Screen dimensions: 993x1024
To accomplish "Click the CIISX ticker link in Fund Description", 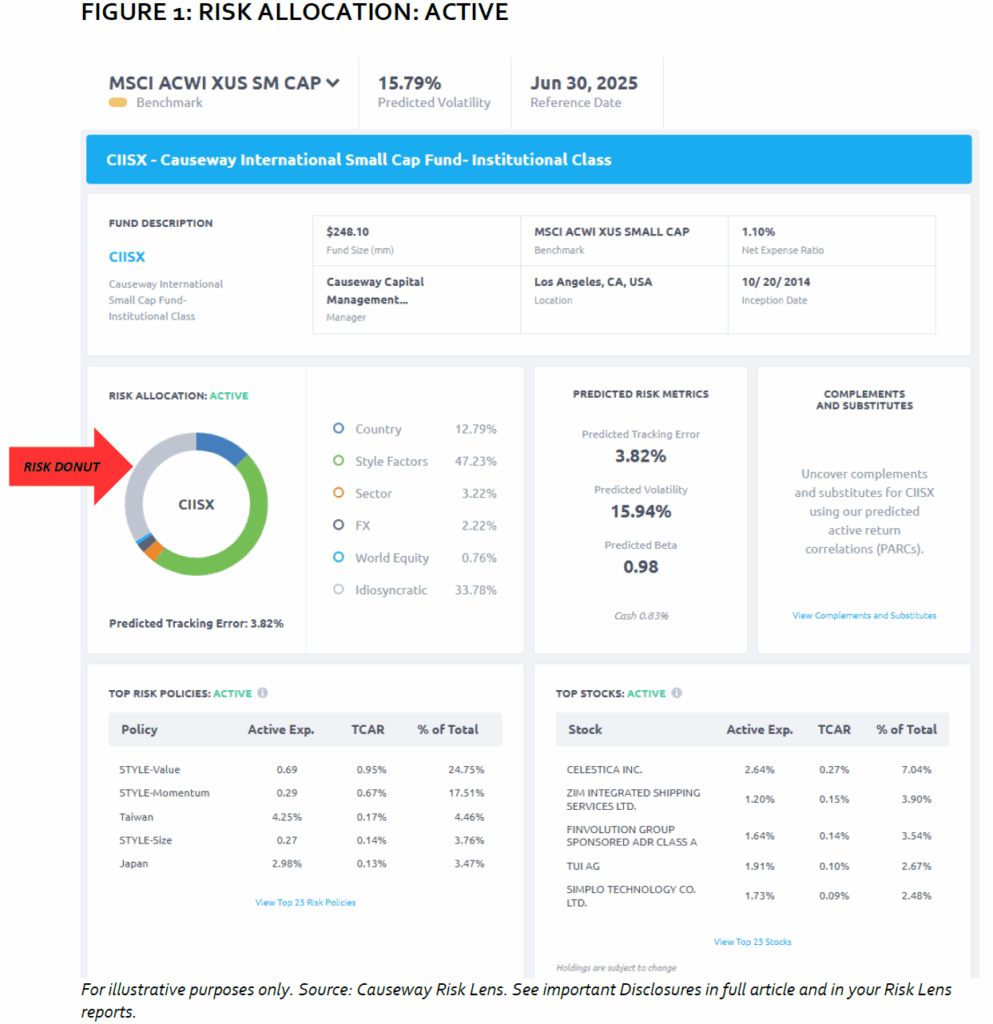I will point(127,257).
